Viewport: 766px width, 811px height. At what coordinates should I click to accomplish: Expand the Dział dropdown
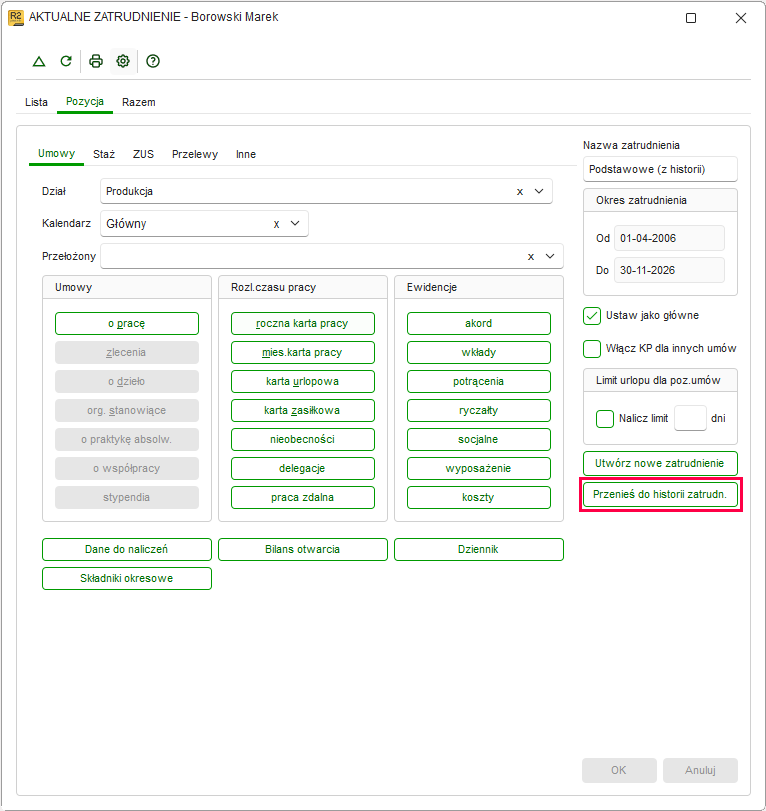539,191
